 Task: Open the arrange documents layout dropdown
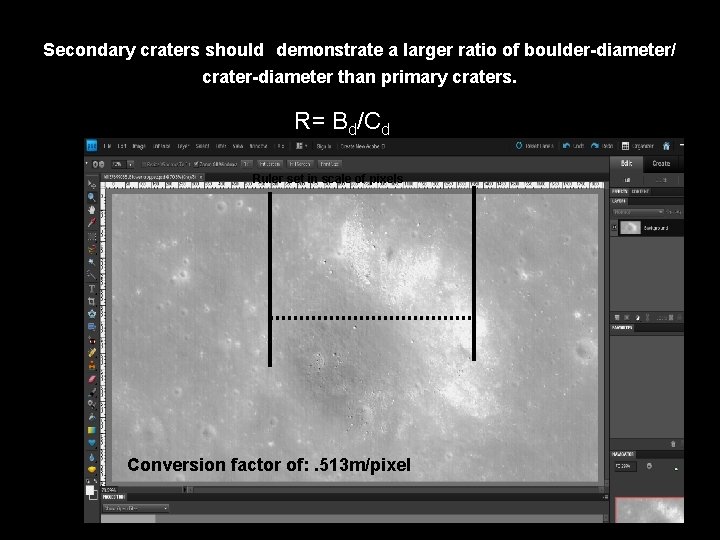(301, 146)
